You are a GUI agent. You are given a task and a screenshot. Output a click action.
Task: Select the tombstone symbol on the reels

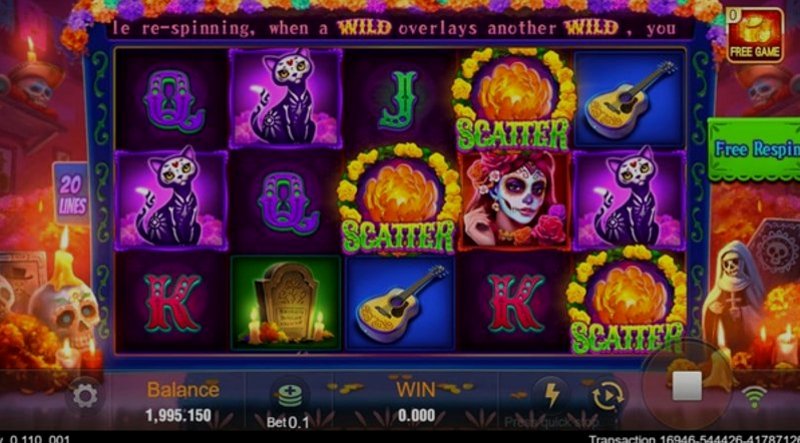coord(286,303)
